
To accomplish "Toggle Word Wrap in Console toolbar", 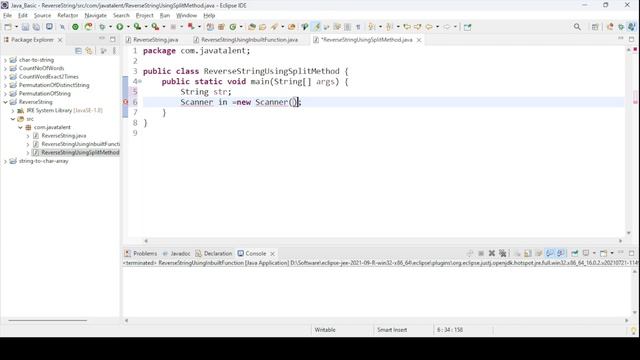I will [539, 253].
